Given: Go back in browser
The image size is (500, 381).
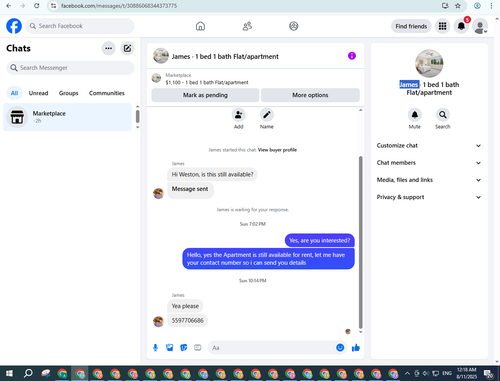Looking at the screenshot, I should (9, 6).
